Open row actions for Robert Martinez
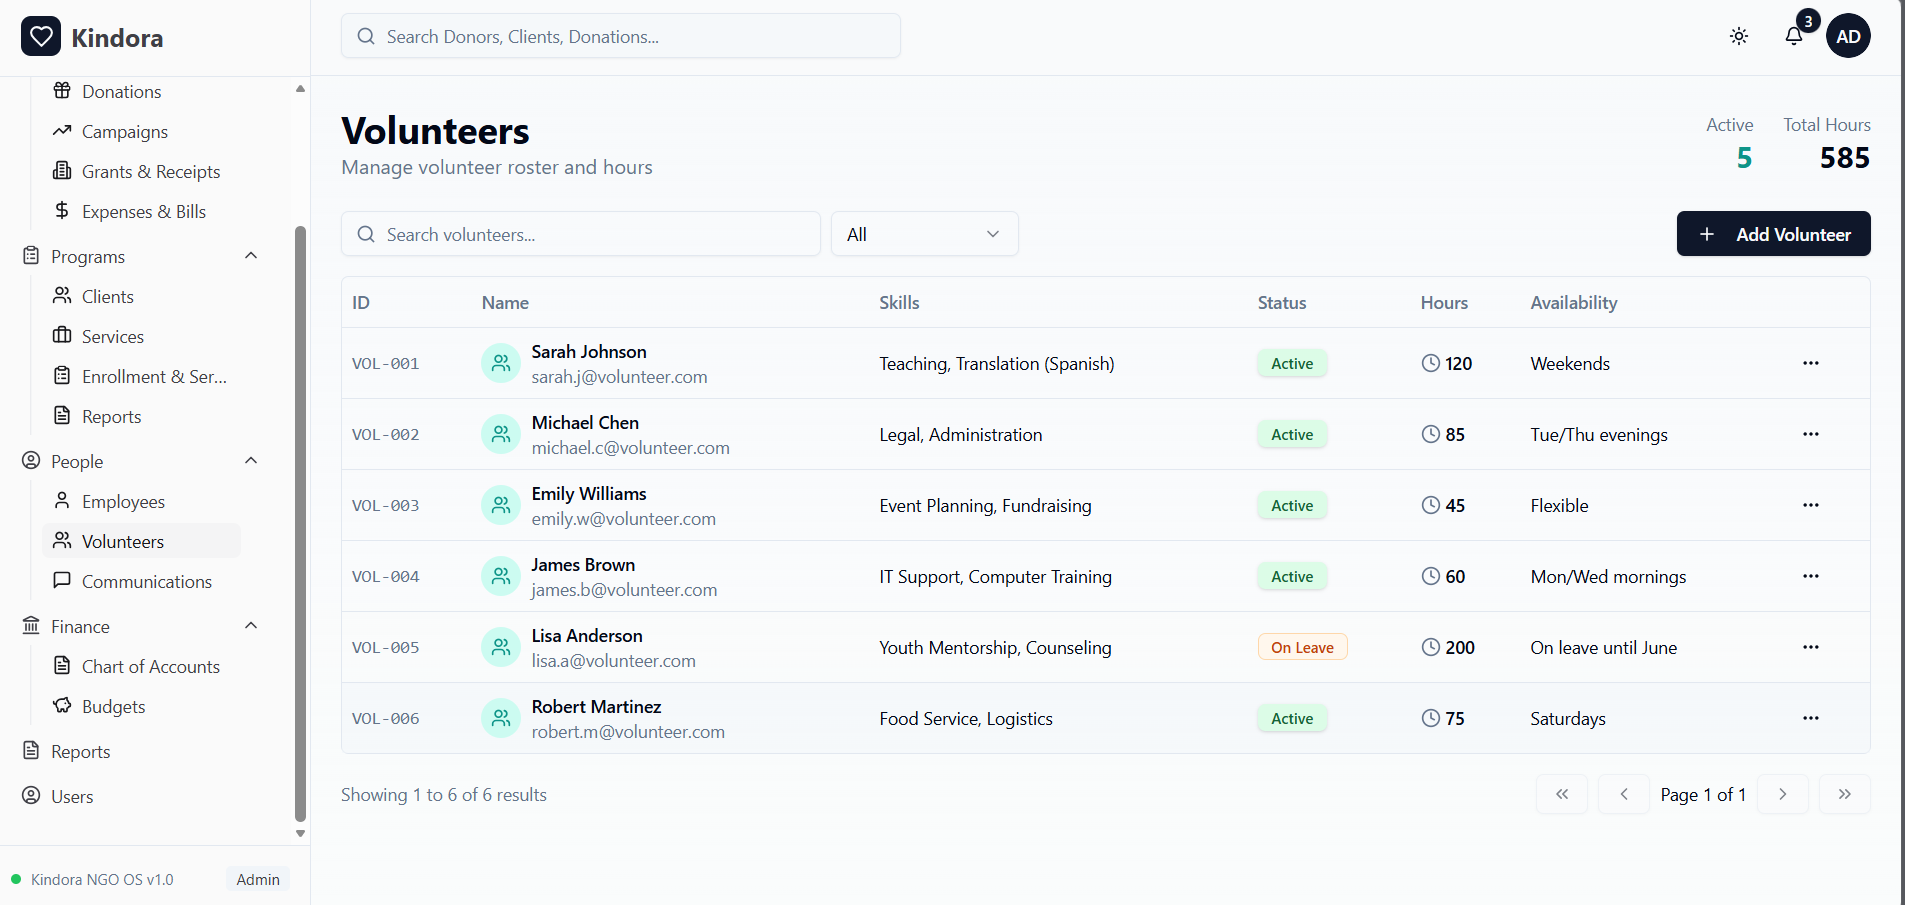Screen dimensions: 1905x905 (1811, 718)
